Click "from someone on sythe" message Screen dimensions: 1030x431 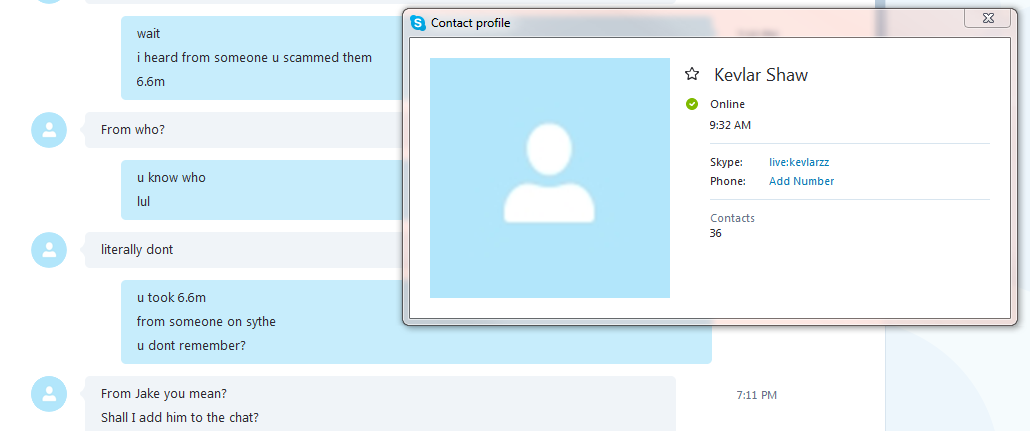pyautogui.click(x=206, y=322)
